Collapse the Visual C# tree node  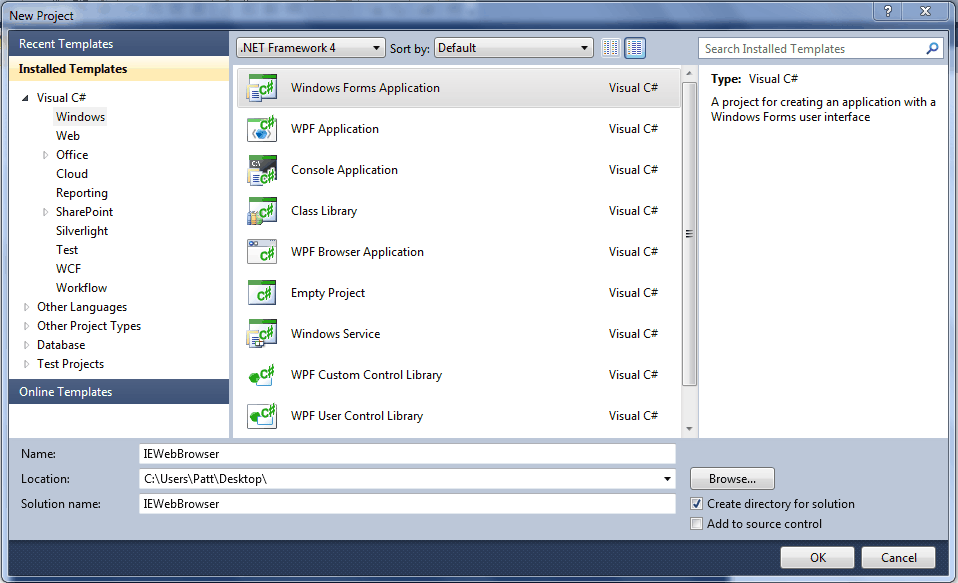[25, 98]
